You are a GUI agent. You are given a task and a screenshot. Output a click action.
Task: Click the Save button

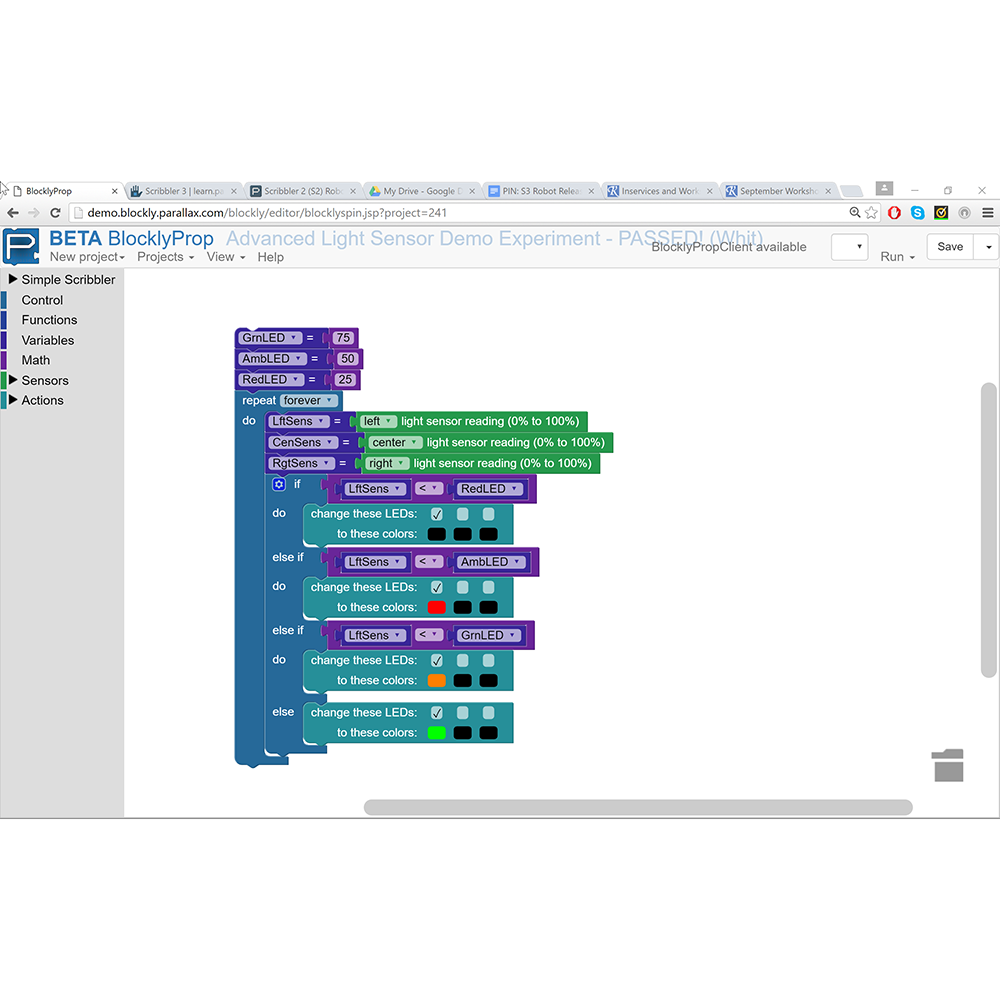(950, 247)
